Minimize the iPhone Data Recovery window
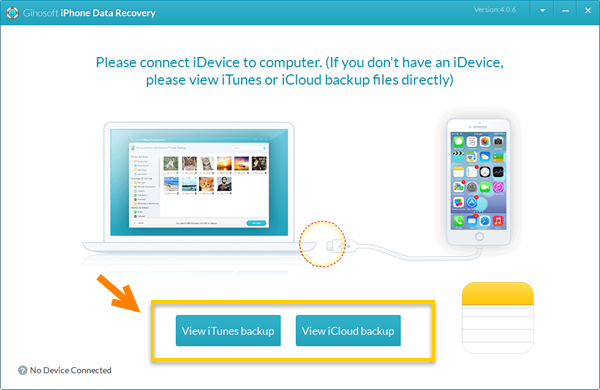This screenshot has height=390, width=600. 565,11
